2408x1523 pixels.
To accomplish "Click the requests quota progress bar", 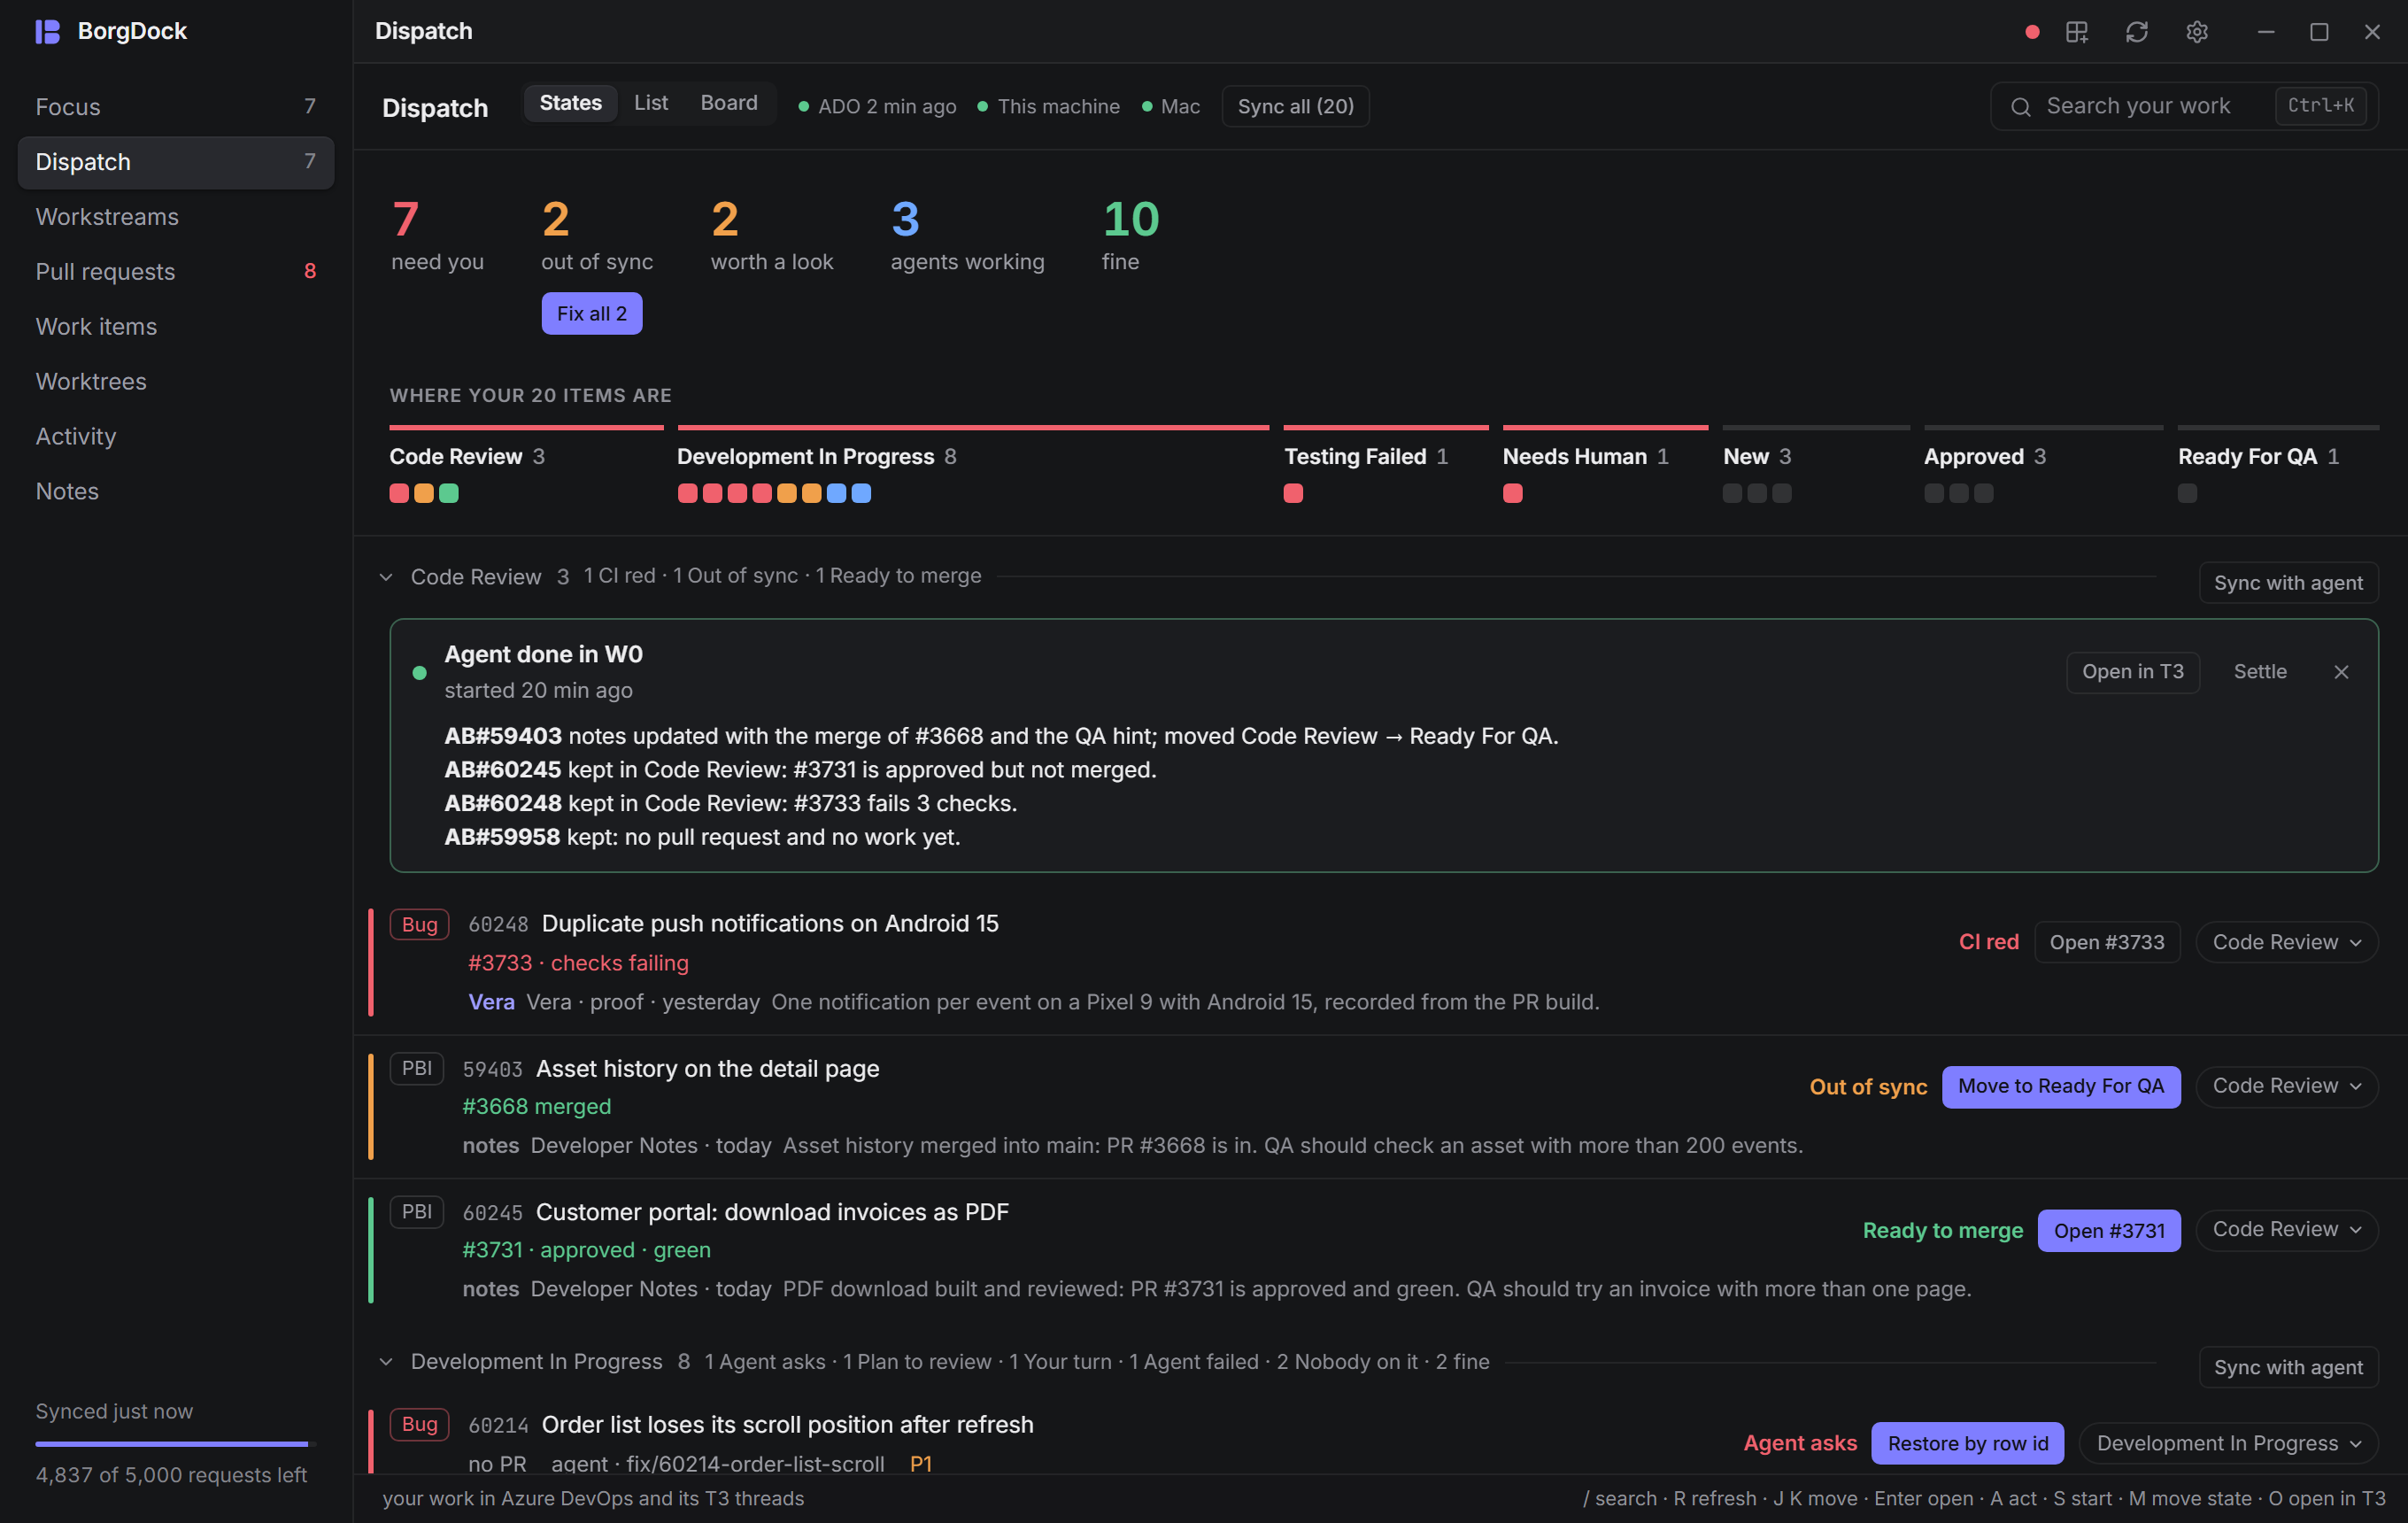I will (175, 1444).
